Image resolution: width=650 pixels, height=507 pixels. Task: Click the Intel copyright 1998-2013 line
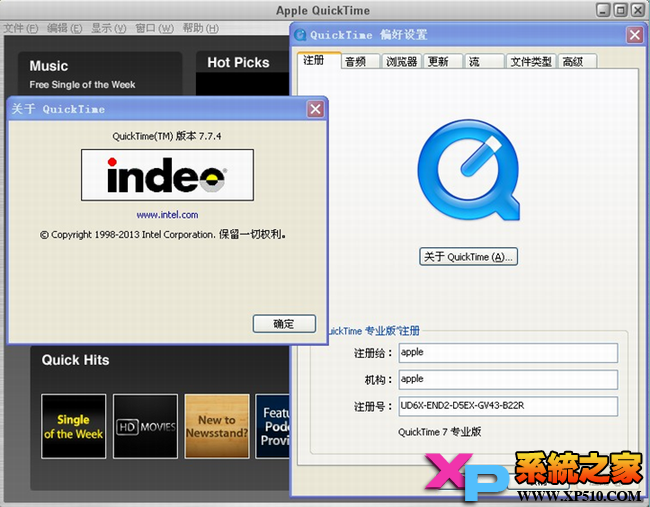pos(163,235)
